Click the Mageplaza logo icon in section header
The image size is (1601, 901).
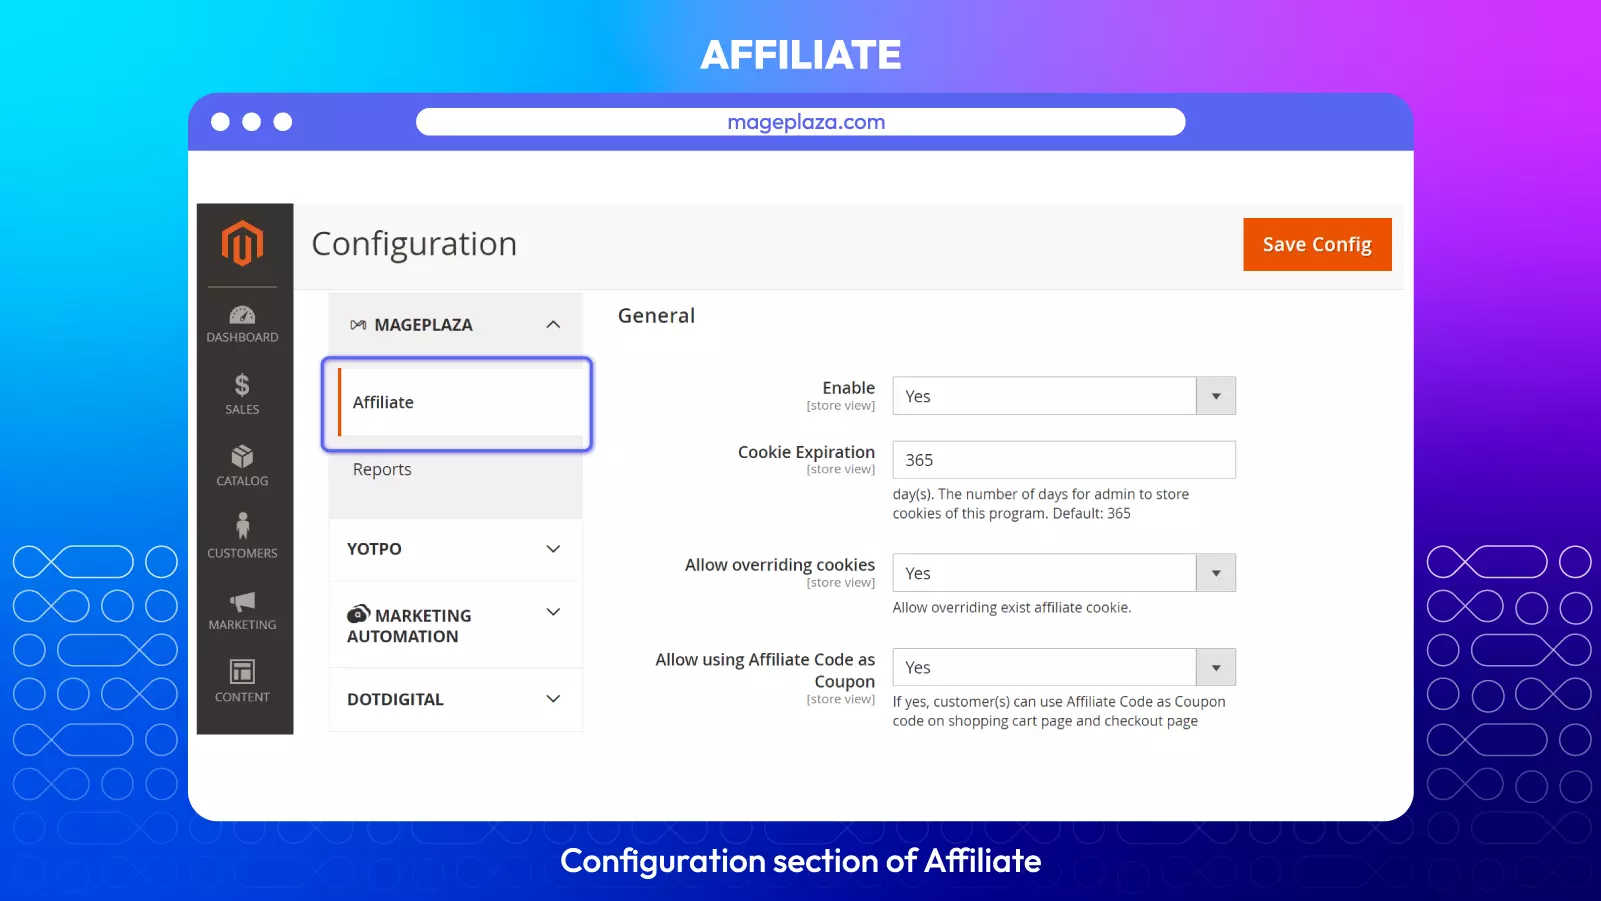pos(358,325)
